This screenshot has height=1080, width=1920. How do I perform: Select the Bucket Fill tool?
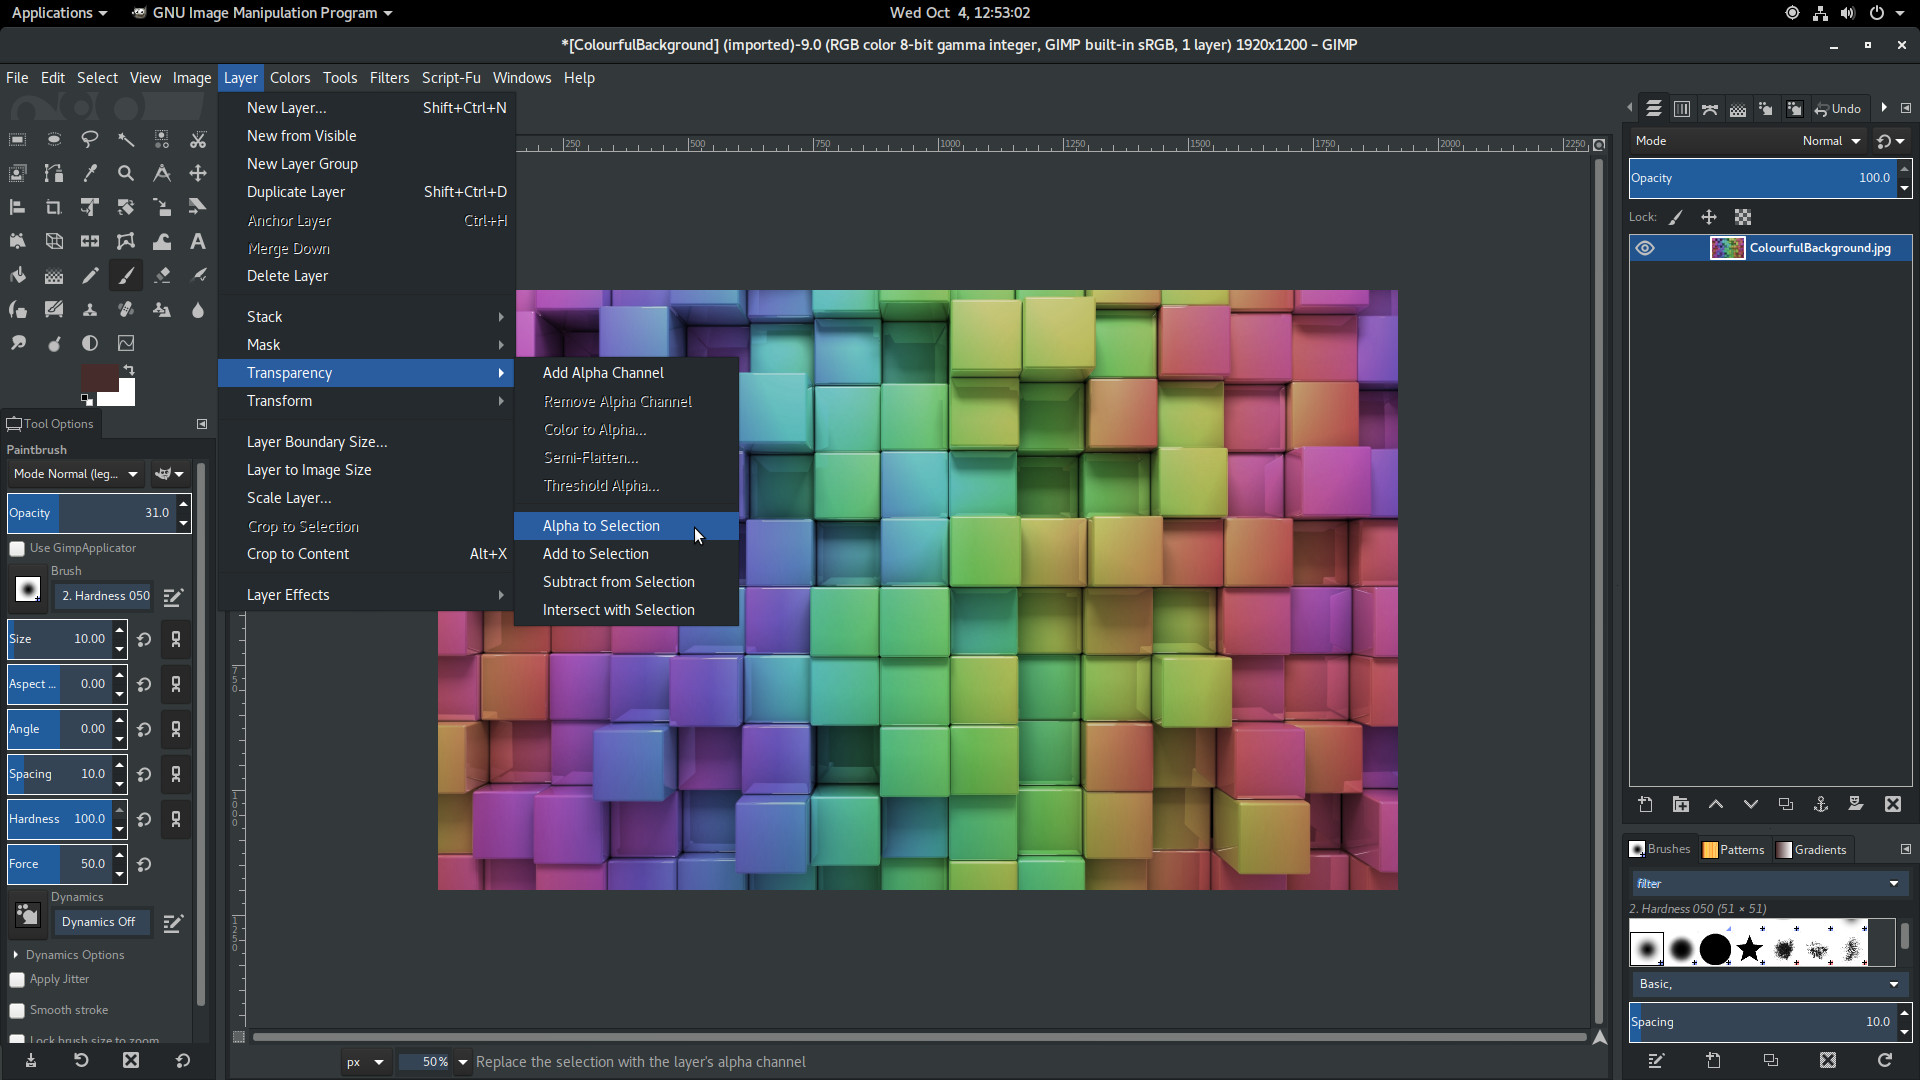pos(18,275)
